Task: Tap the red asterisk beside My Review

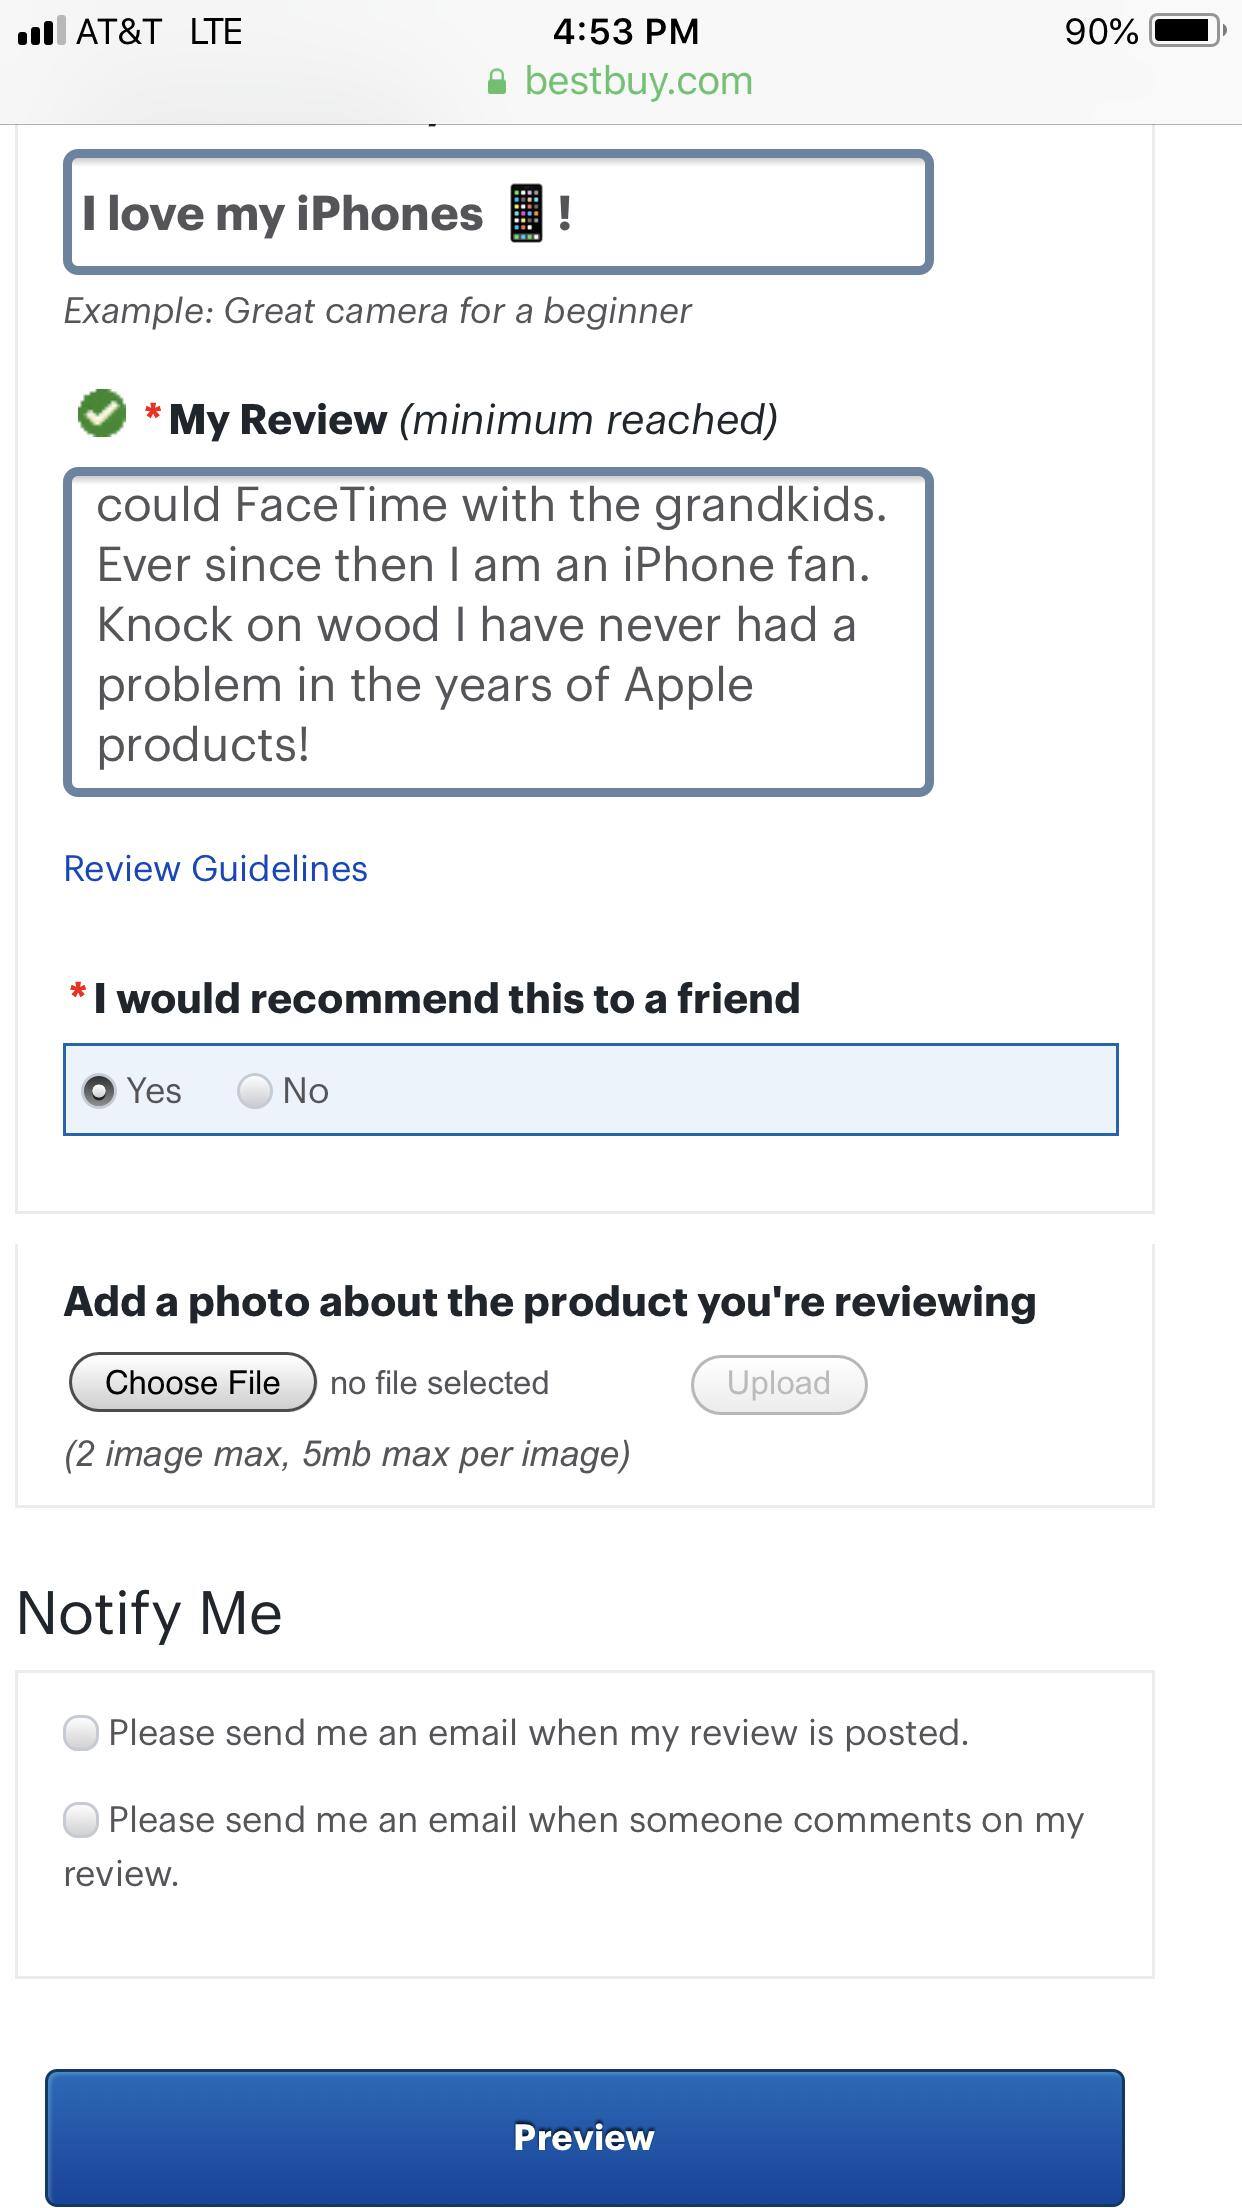Action: 151,410
